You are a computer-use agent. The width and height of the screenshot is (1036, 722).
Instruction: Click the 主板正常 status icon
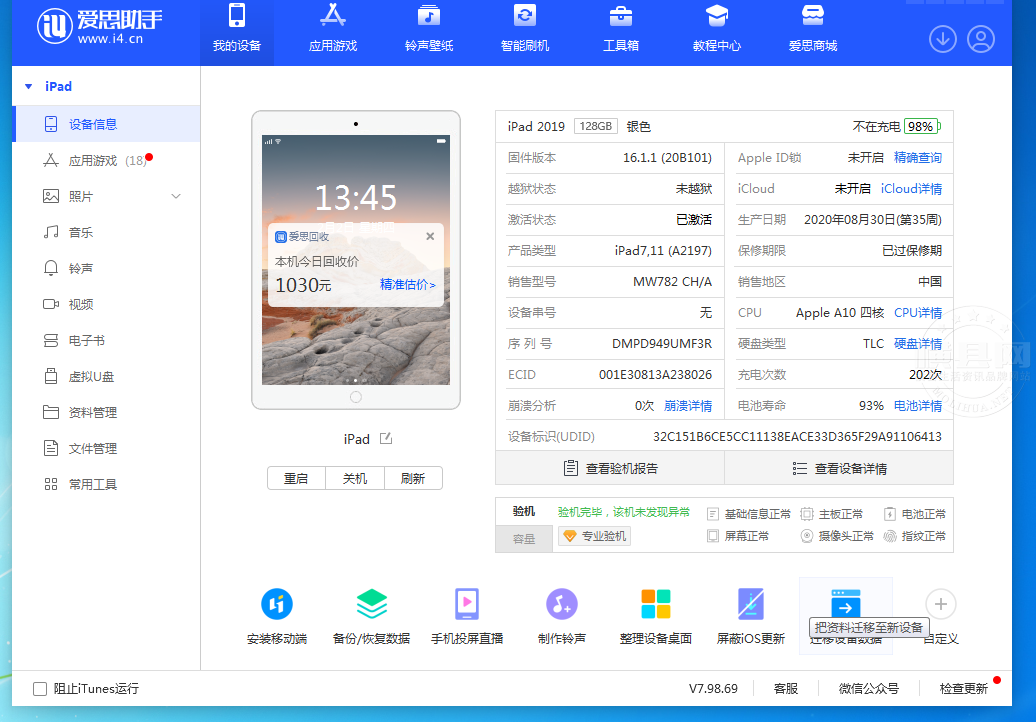click(806, 514)
